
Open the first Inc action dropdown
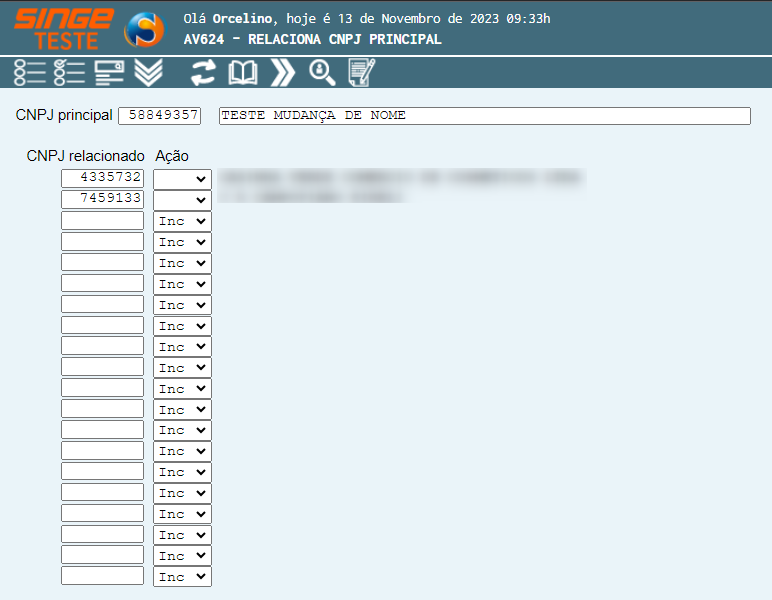pos(182,221)
